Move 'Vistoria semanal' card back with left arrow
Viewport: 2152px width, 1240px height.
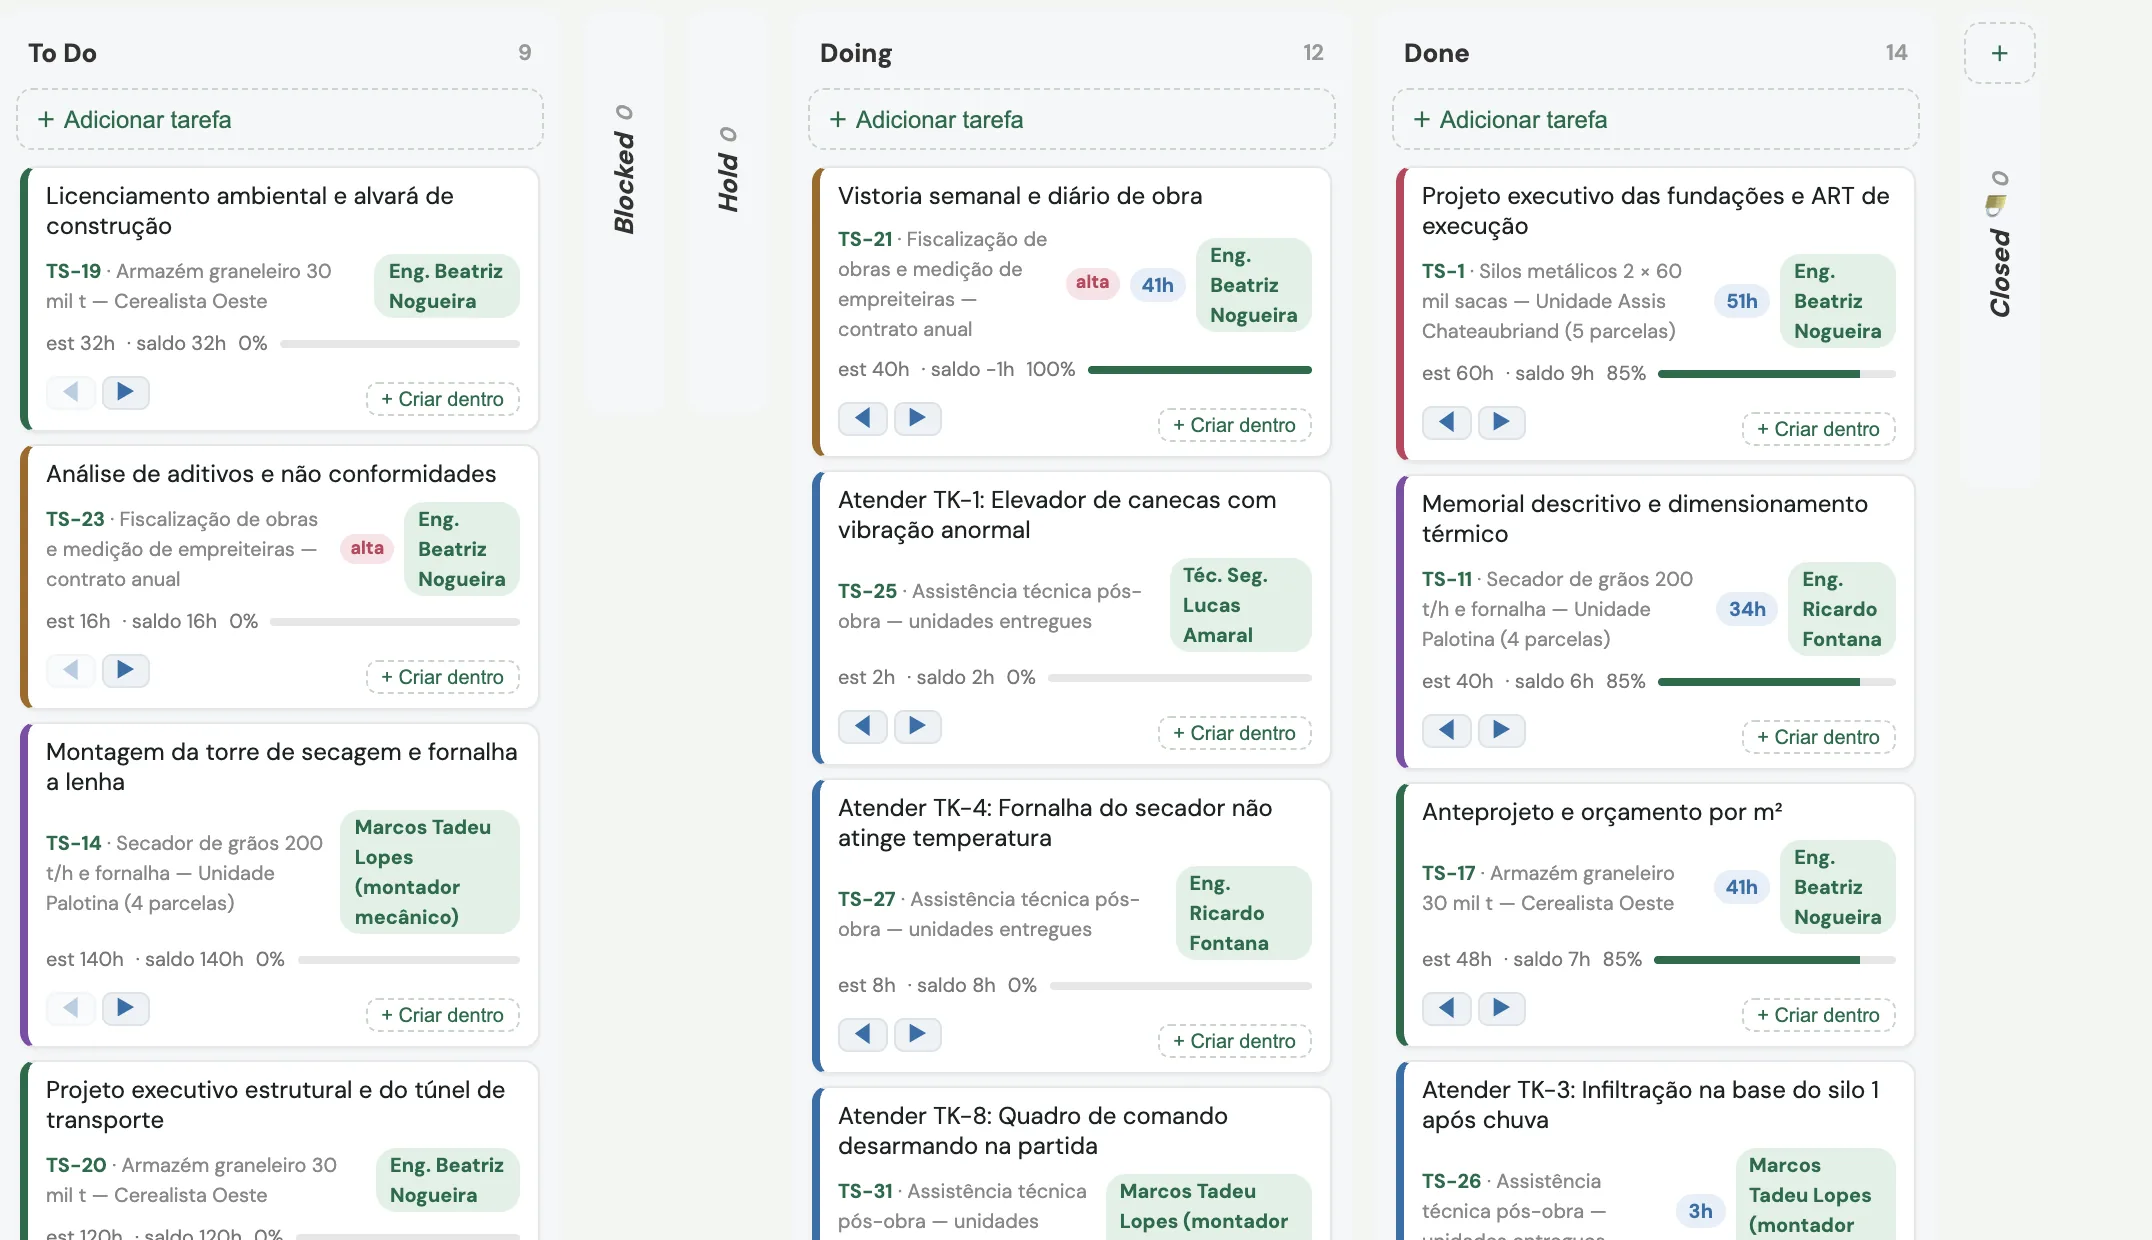click(863, 418)
